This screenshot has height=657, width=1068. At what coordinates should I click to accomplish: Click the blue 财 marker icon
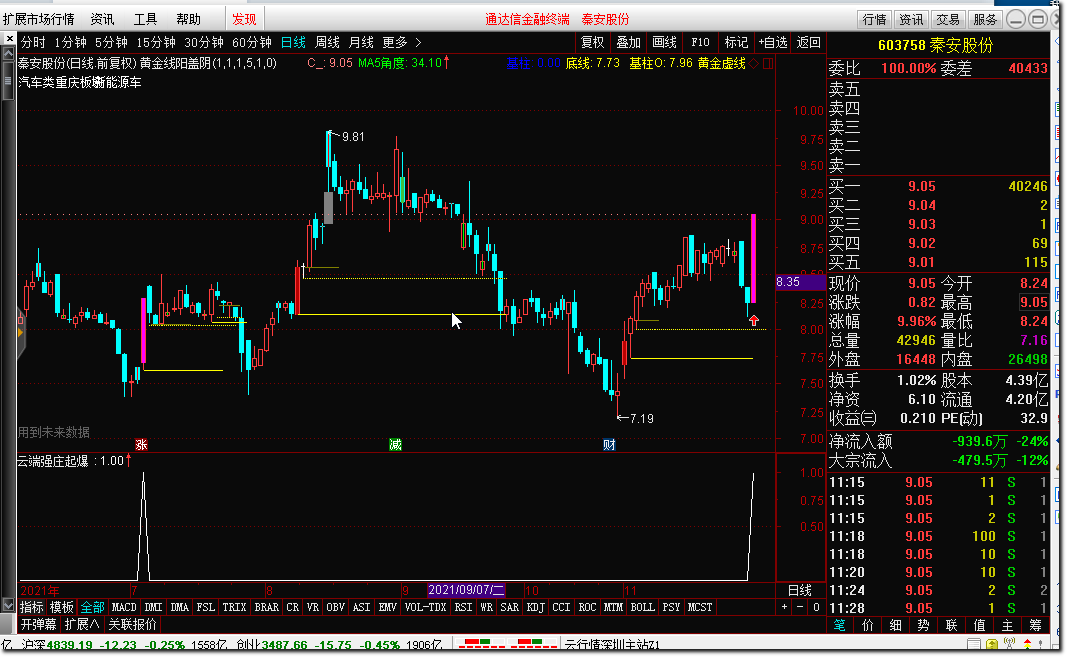pyautogui.click(x=609, y=445)
